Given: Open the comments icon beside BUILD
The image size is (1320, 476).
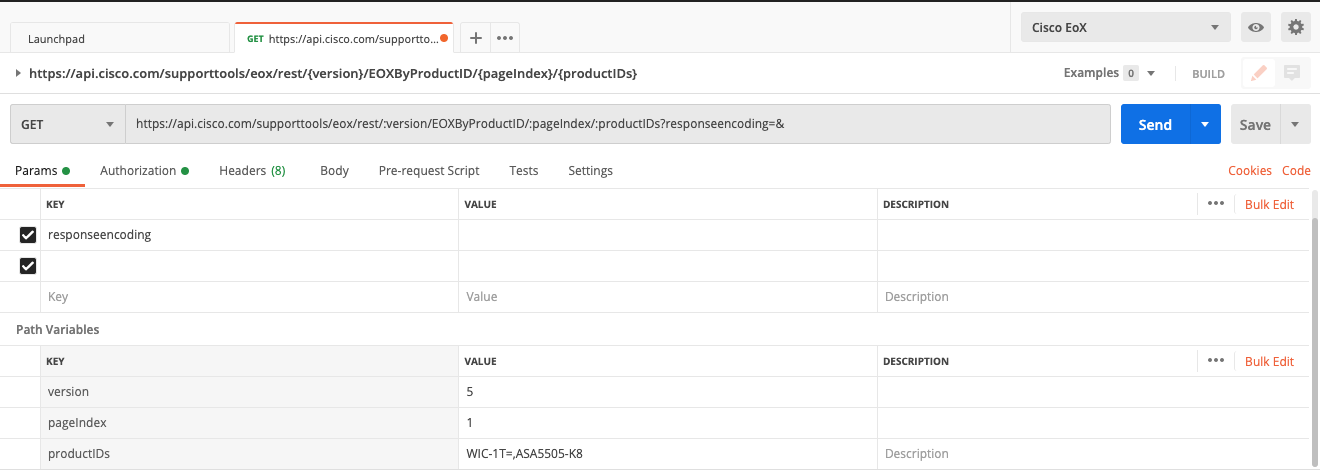Looking at the screenshot, I should (x=1292, y=73).
